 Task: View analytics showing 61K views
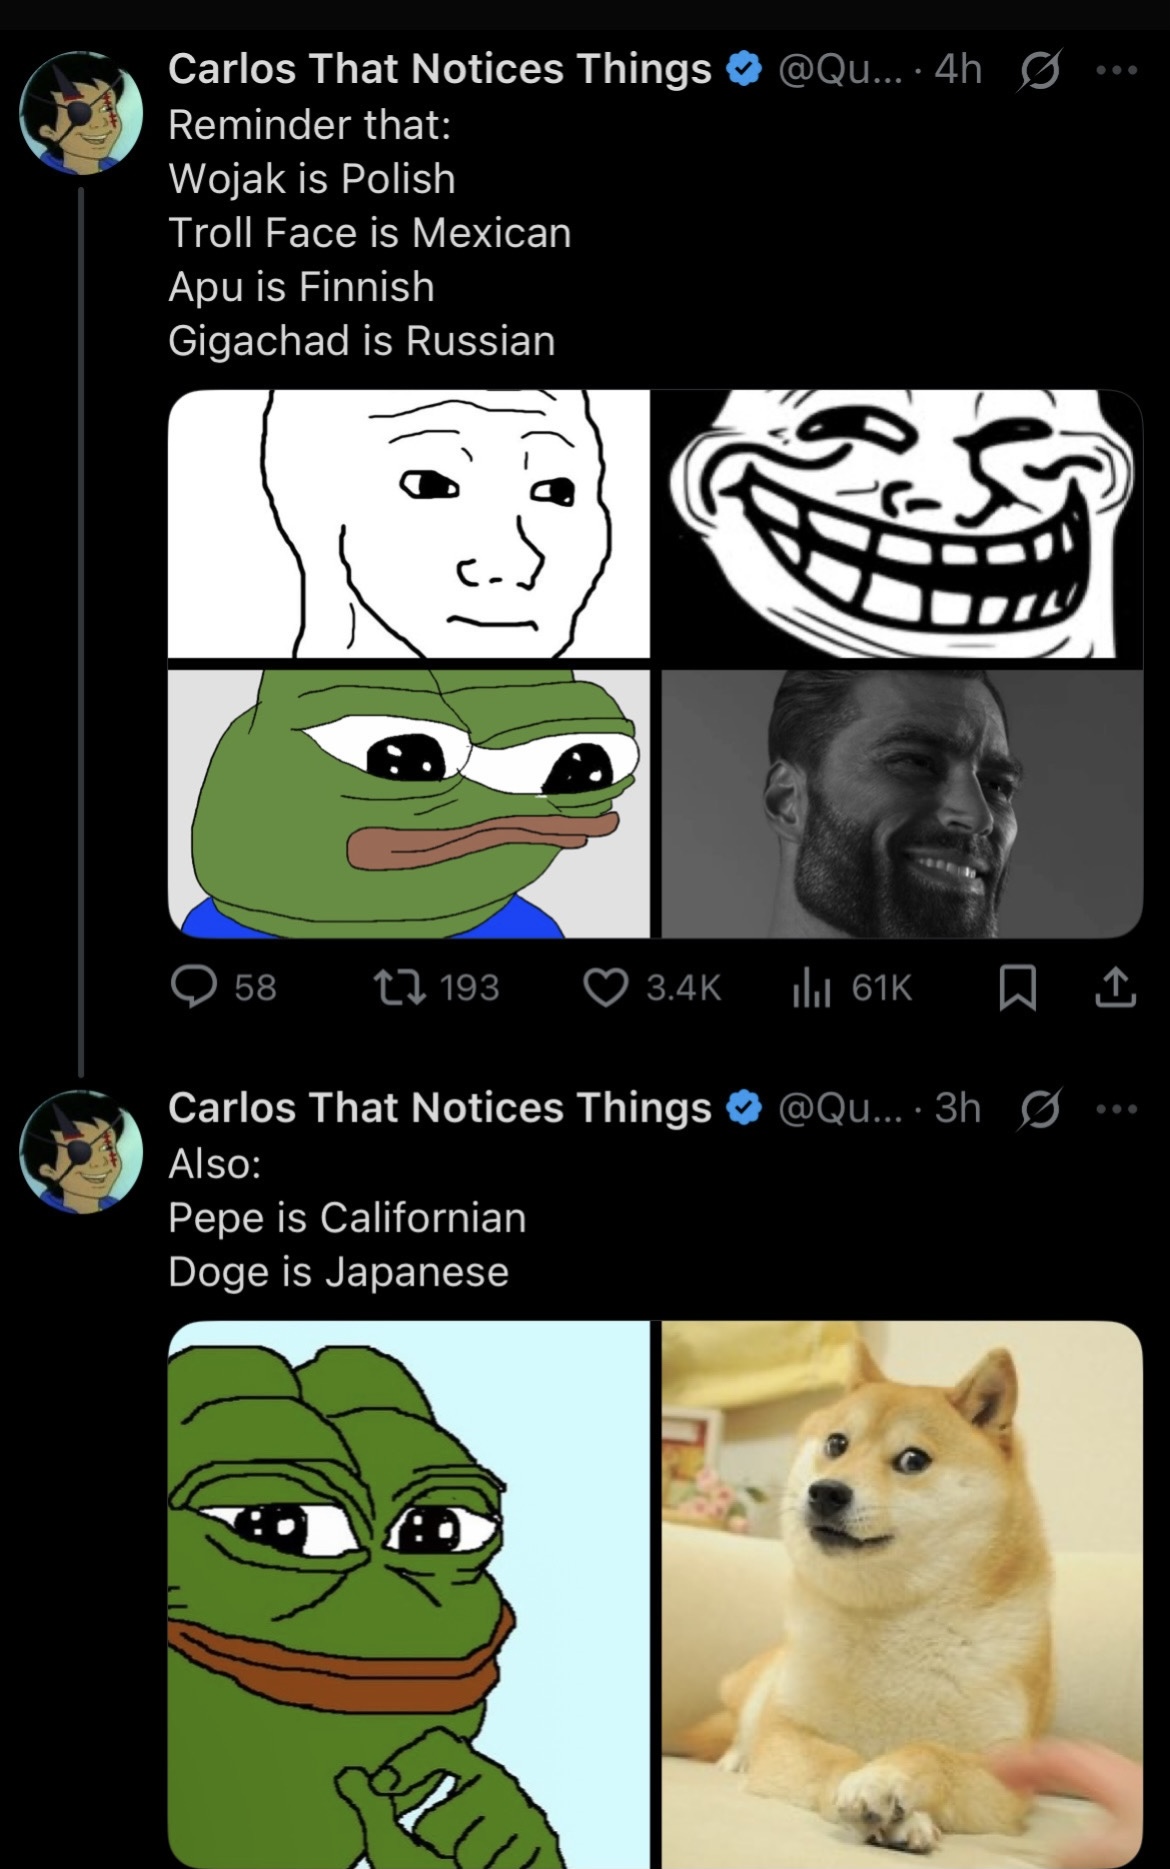(x=811, y=987)
